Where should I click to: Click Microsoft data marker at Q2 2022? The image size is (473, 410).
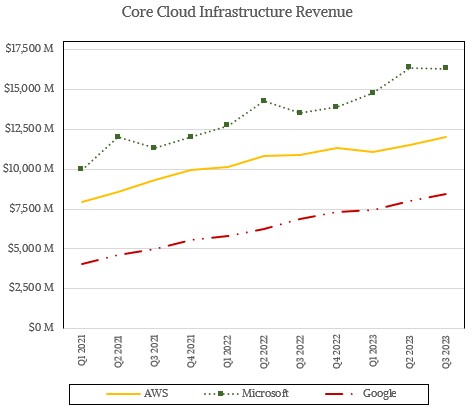pos(263,101)
